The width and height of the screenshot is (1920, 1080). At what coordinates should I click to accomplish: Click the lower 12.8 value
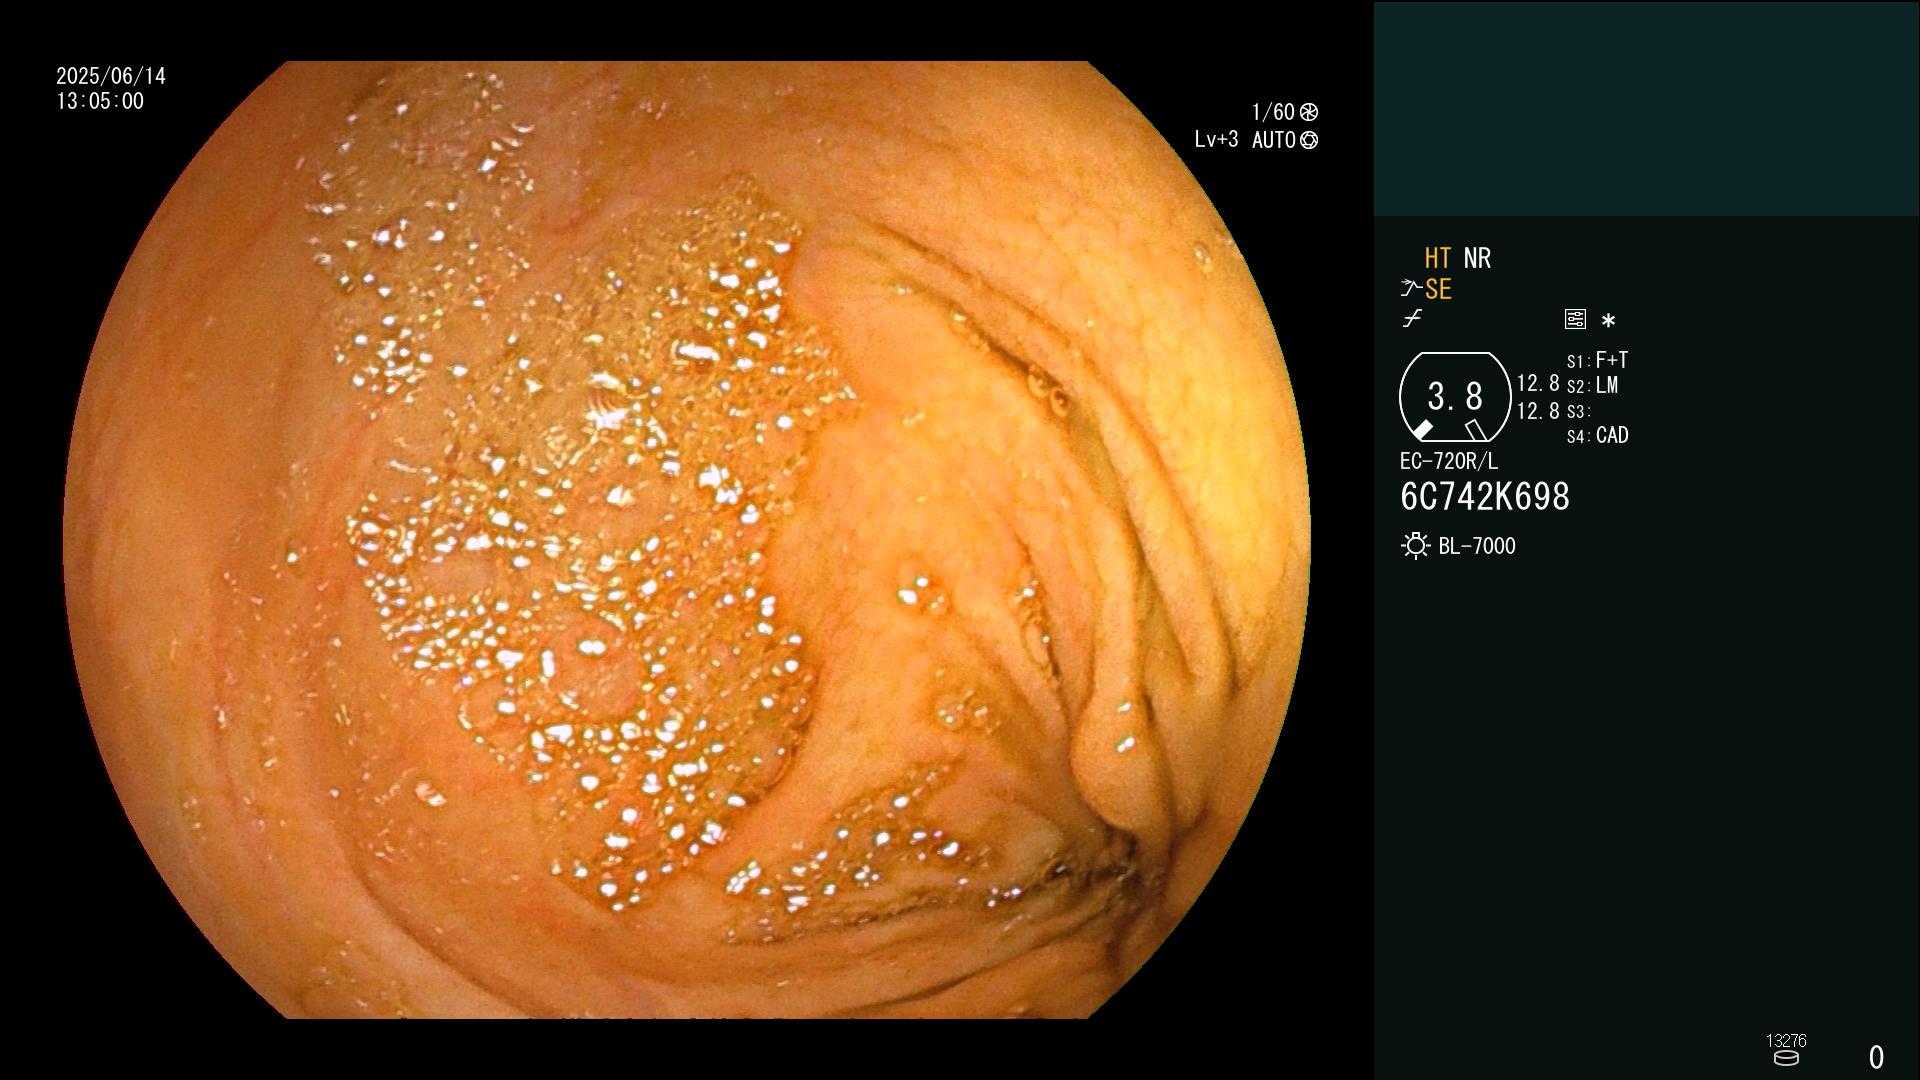point(1538,411)
